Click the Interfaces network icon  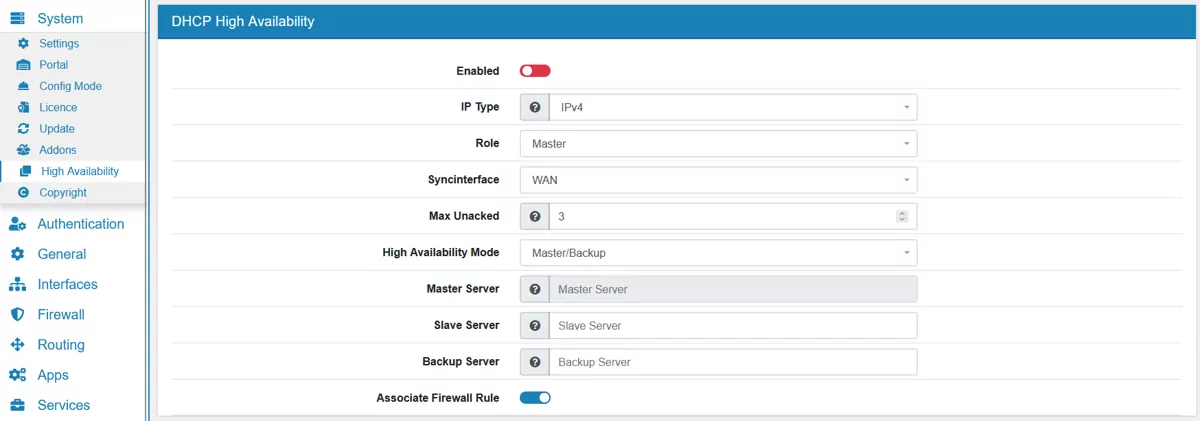17,285
